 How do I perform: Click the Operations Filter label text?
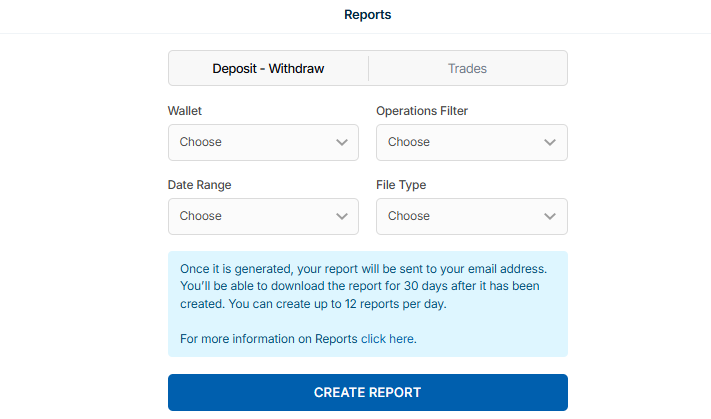tap(421, 111)
